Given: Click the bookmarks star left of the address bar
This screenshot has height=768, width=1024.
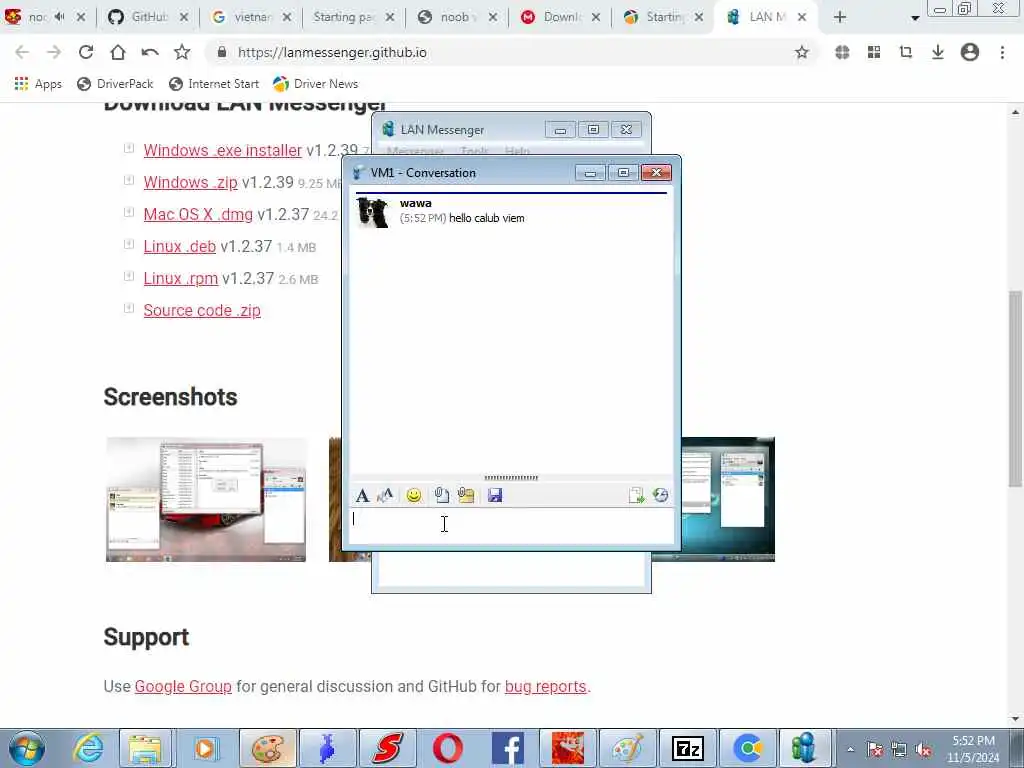Looking at the screenshot, I should [182, 52].
